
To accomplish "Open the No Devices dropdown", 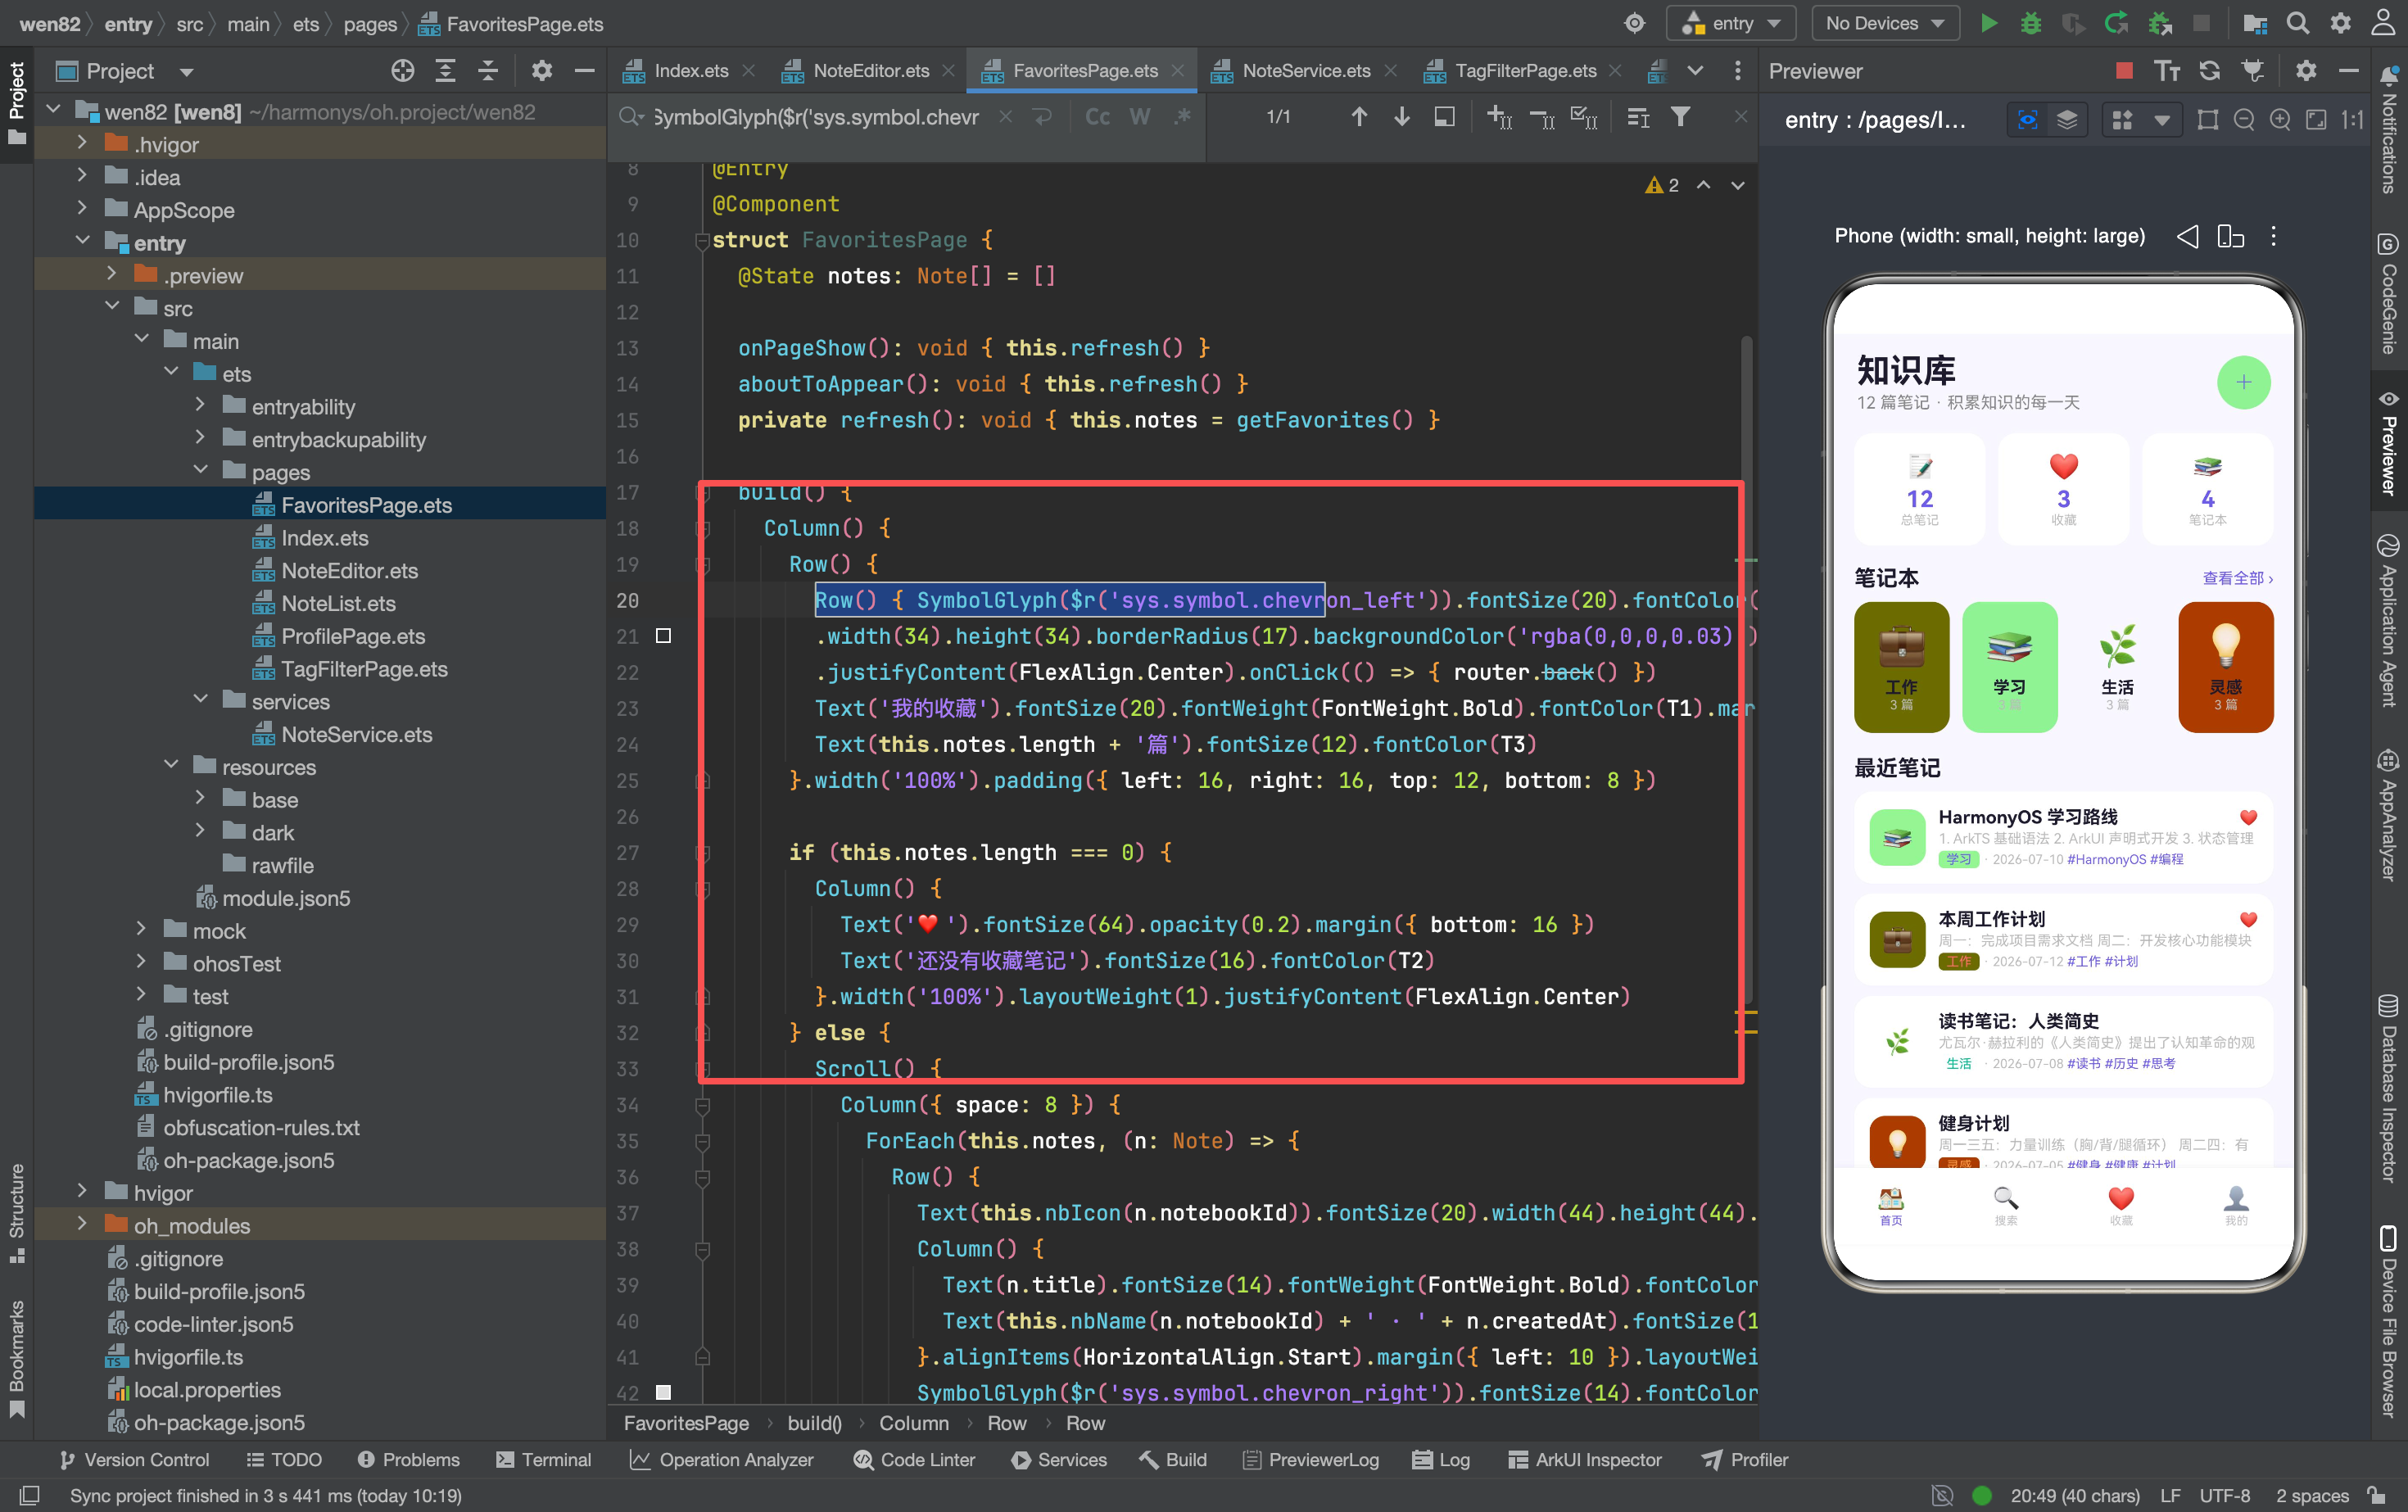I will pyautogui.click(x=1884, y=23).
